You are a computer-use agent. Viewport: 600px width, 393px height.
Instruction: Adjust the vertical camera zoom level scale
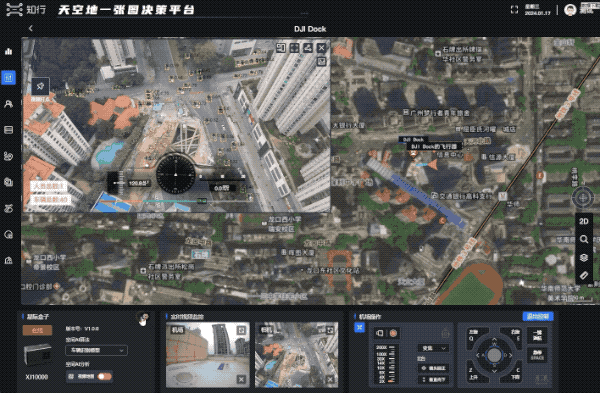pyautogui.click(x=386, y=364)
